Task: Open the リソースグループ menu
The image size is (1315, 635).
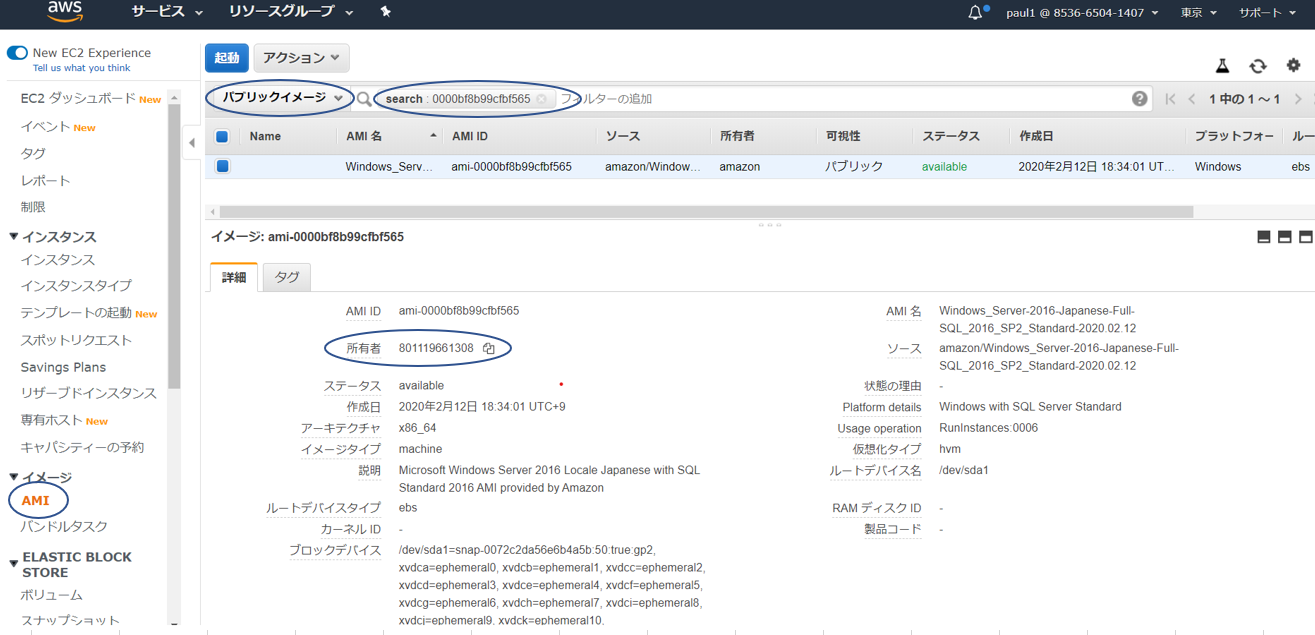Action: click(x=291, y=12)
